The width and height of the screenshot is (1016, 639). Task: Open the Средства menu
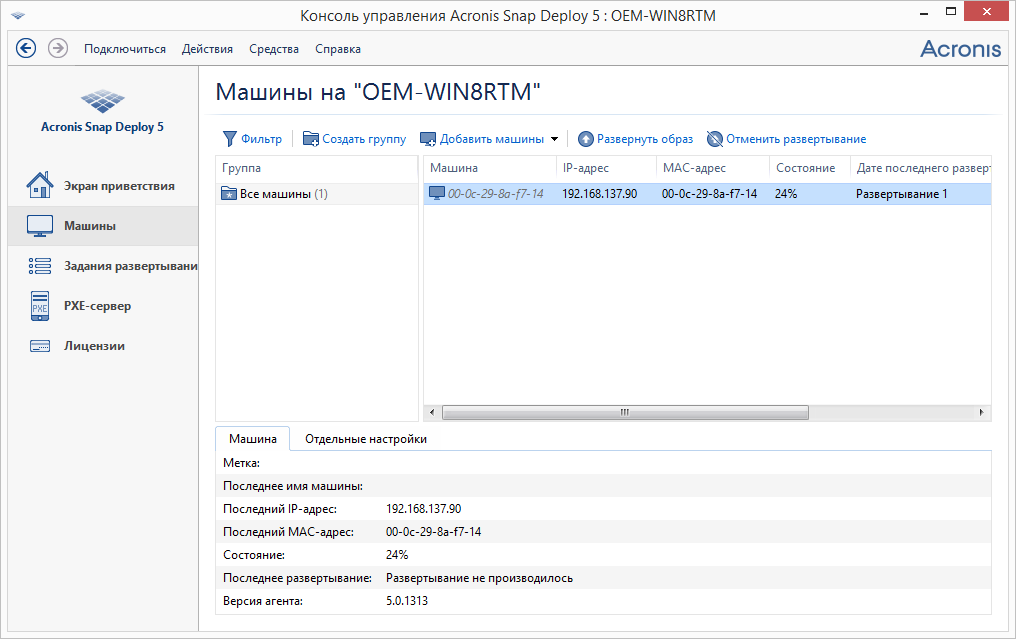coord(274,49)
